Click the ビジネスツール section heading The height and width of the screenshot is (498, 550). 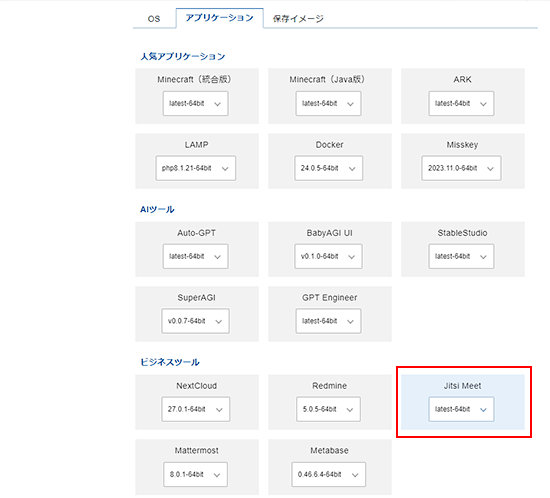coord(170,362)
